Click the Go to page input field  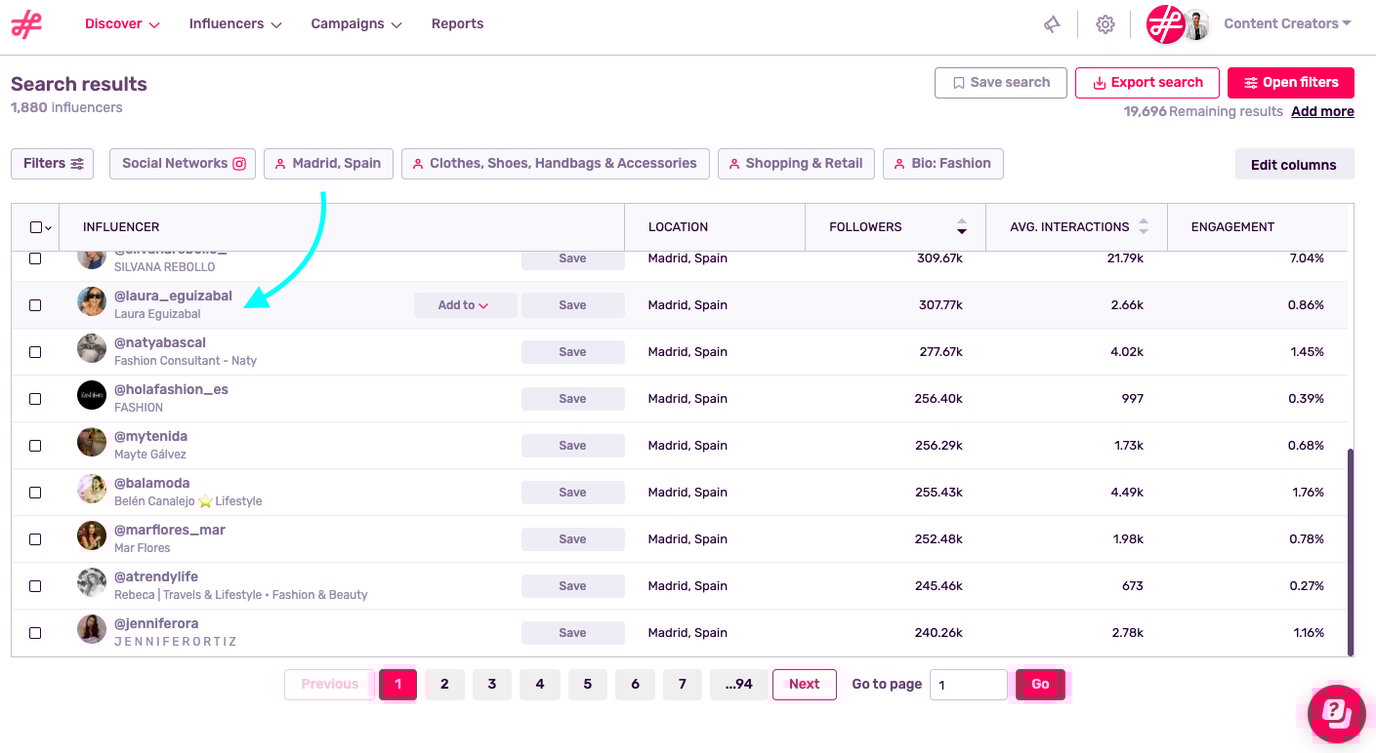point(967,684)
